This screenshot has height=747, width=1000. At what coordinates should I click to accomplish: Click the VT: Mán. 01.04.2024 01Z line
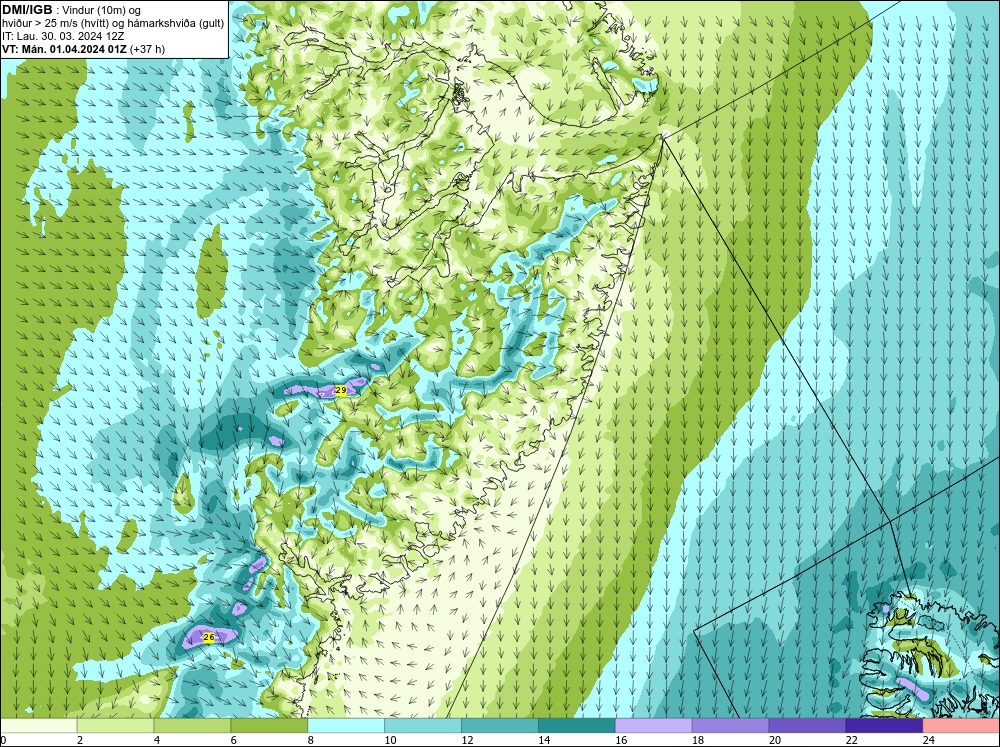pyautogui.click(x=83, y=48)
